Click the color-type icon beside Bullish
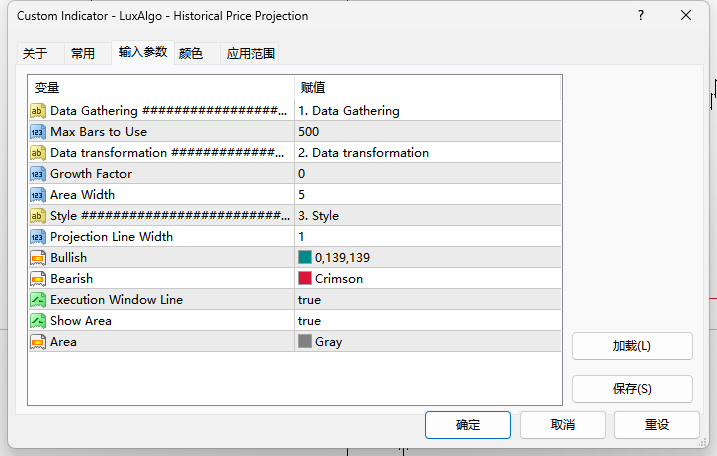This screenshot has height=456, width=717. [38, 258]
